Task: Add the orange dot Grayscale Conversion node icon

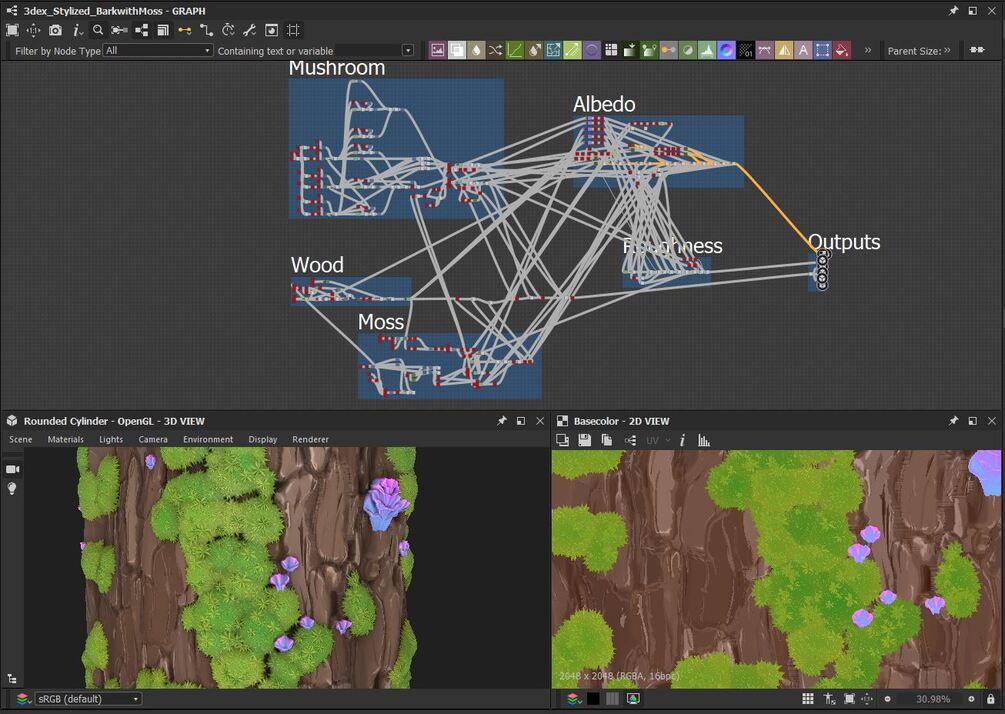Action: 669,50
